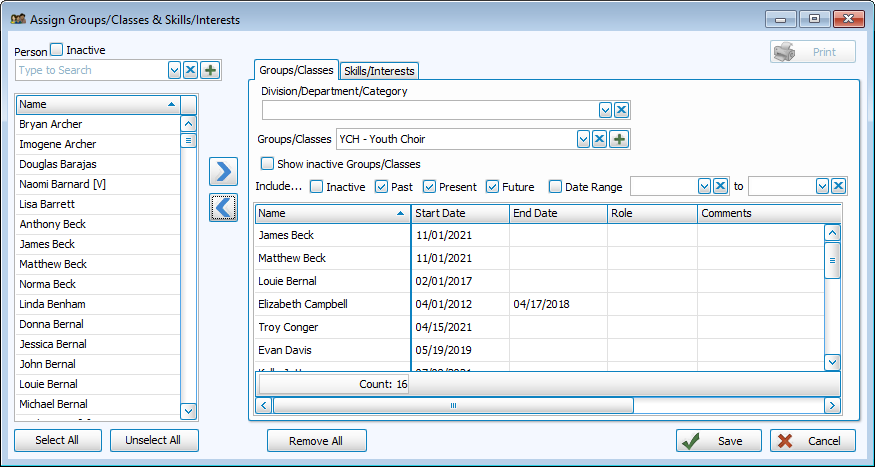Click the left arrow to unassign person
The width and height of the screenshot is (875, 467).
click(224, 206)
